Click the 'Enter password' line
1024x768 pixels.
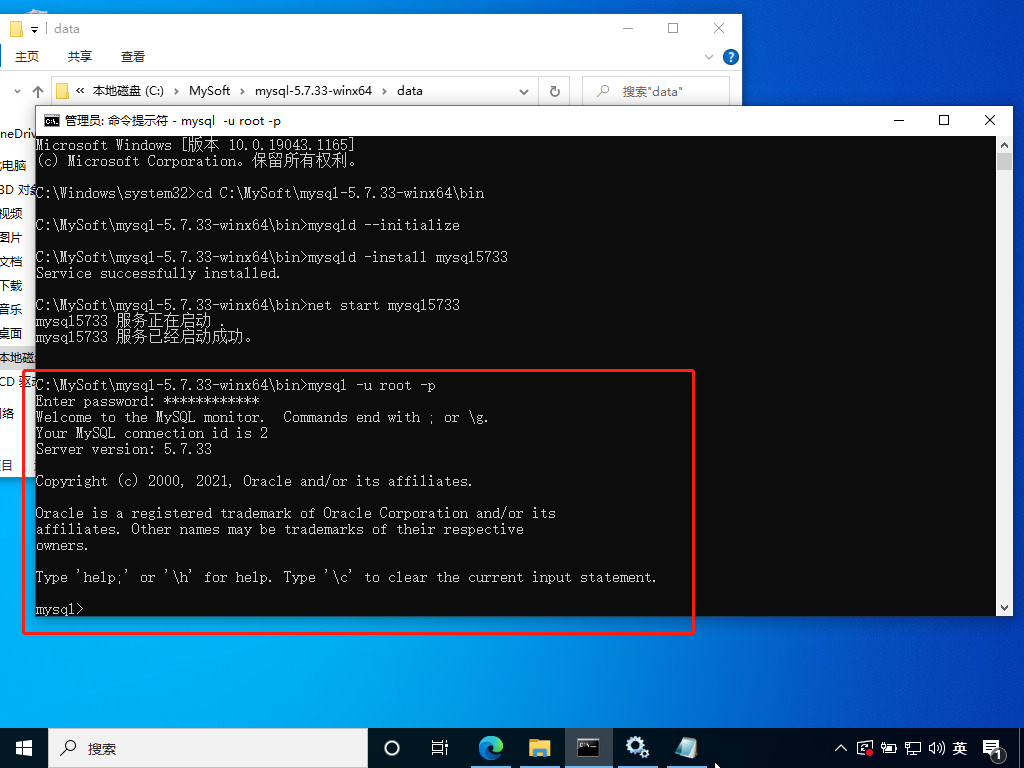(148, 401)
